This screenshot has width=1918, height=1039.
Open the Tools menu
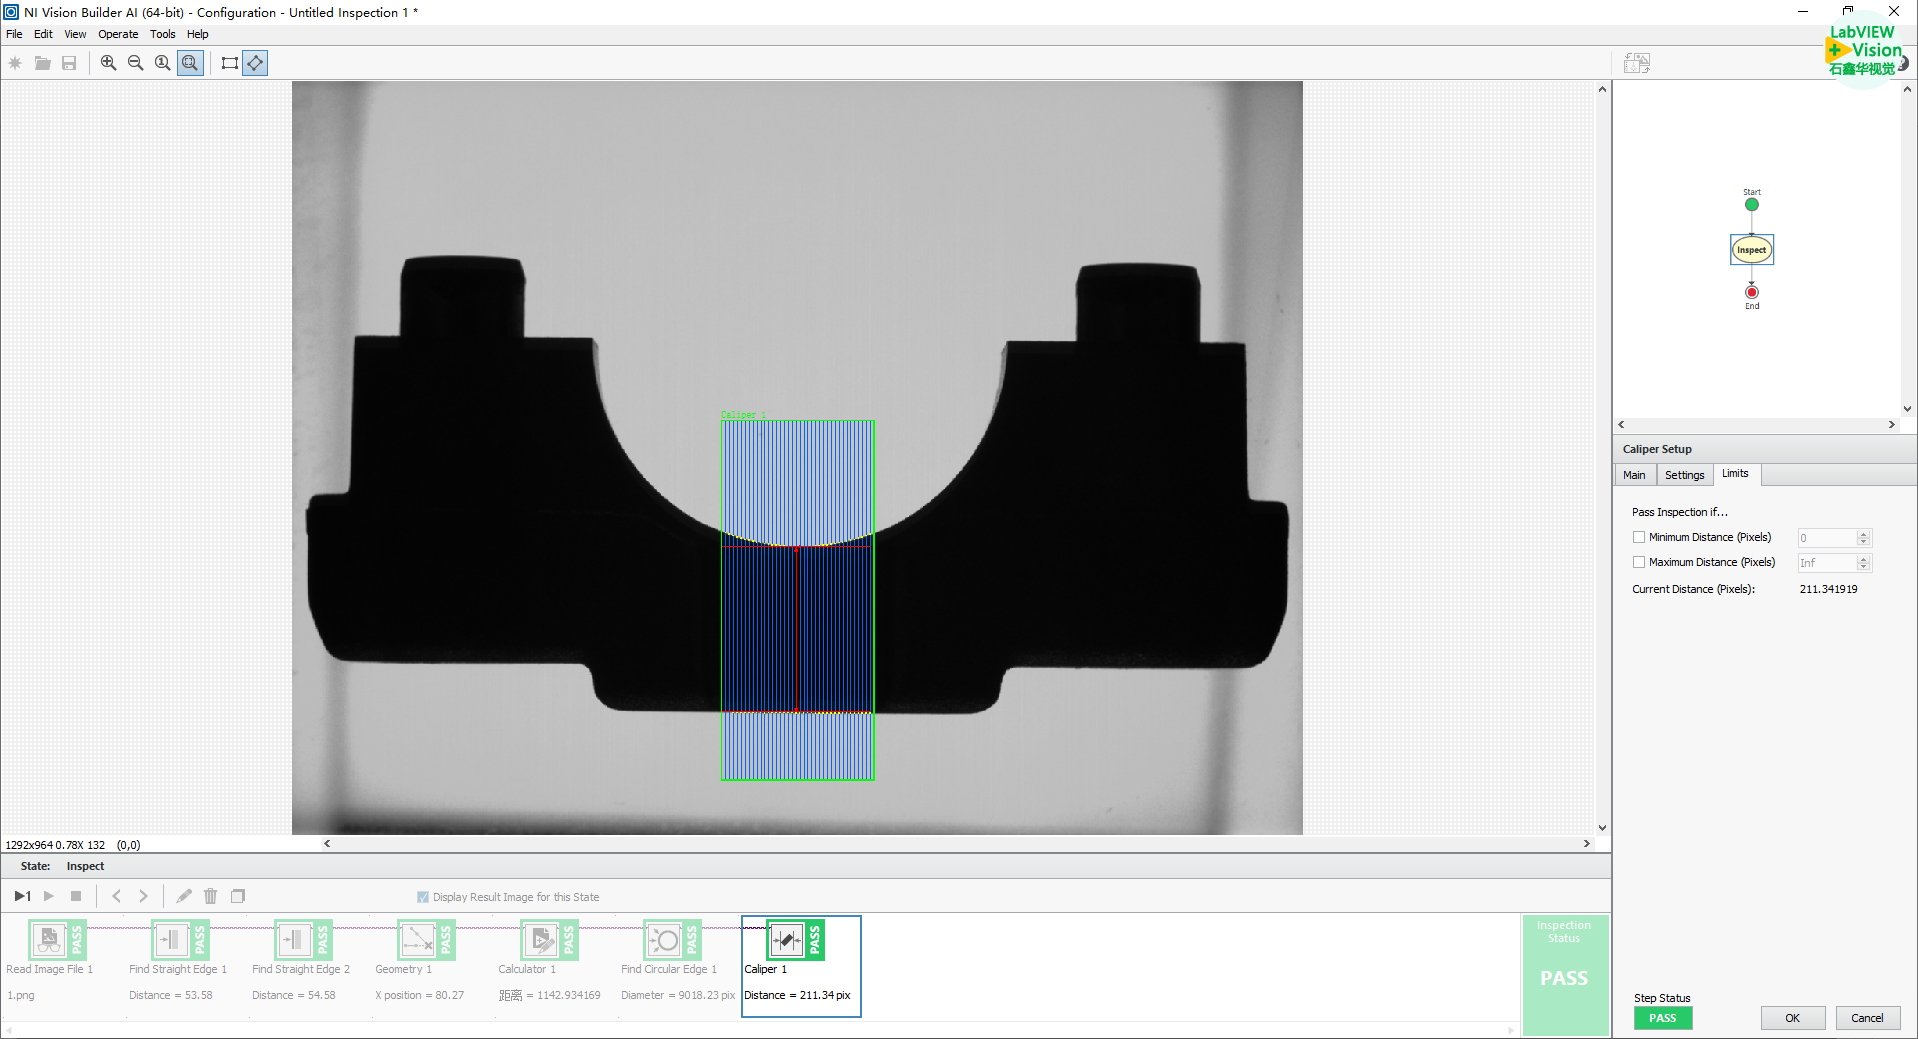162,34
